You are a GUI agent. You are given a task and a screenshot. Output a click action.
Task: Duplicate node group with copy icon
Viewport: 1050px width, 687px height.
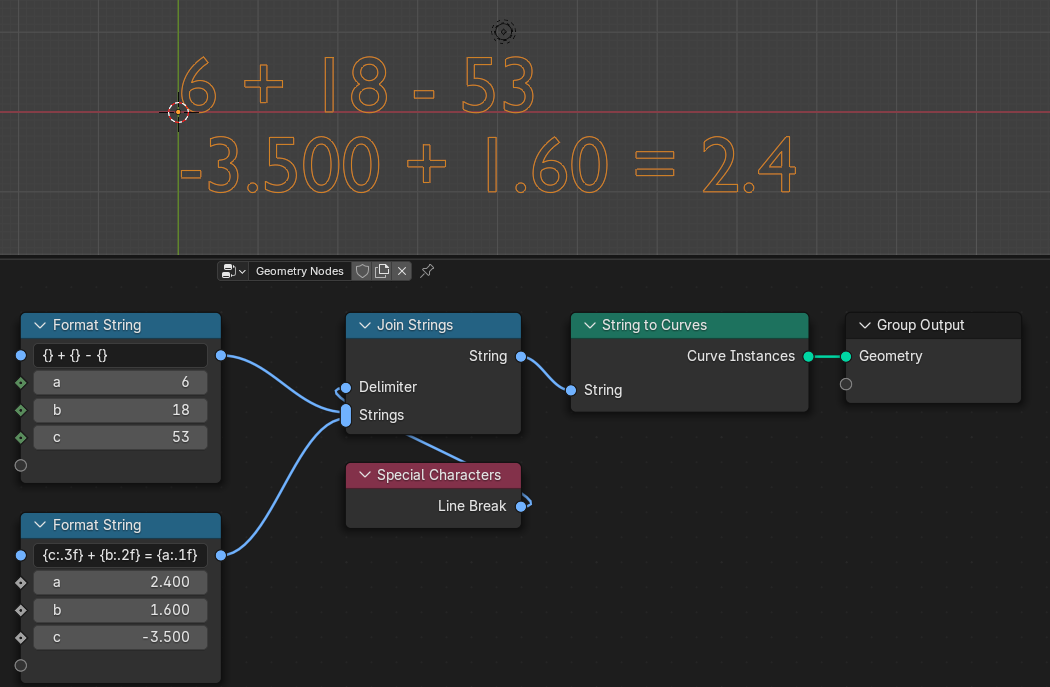tap(382, 271)
